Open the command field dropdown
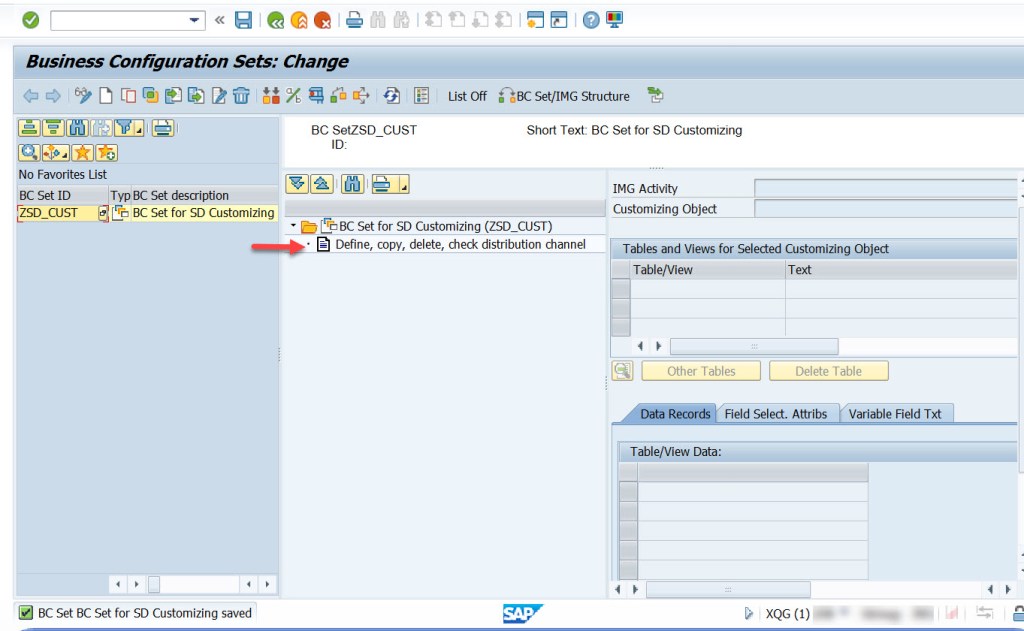This screenshot has width=1024, height=631. (194, 19)
